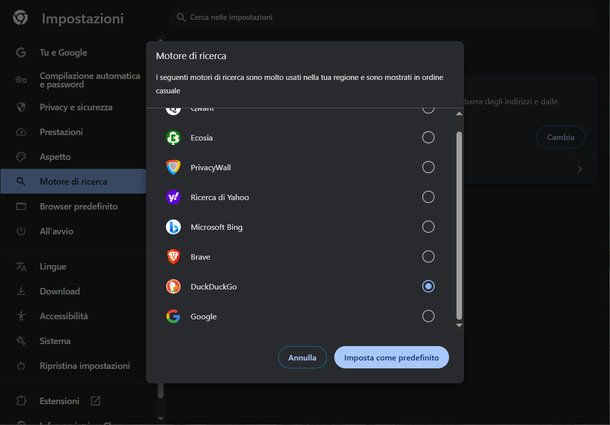The width and height of the screenshot is (610, 425).
Task: Confirm with Imposta come predefinito
Action: (391, 357)
